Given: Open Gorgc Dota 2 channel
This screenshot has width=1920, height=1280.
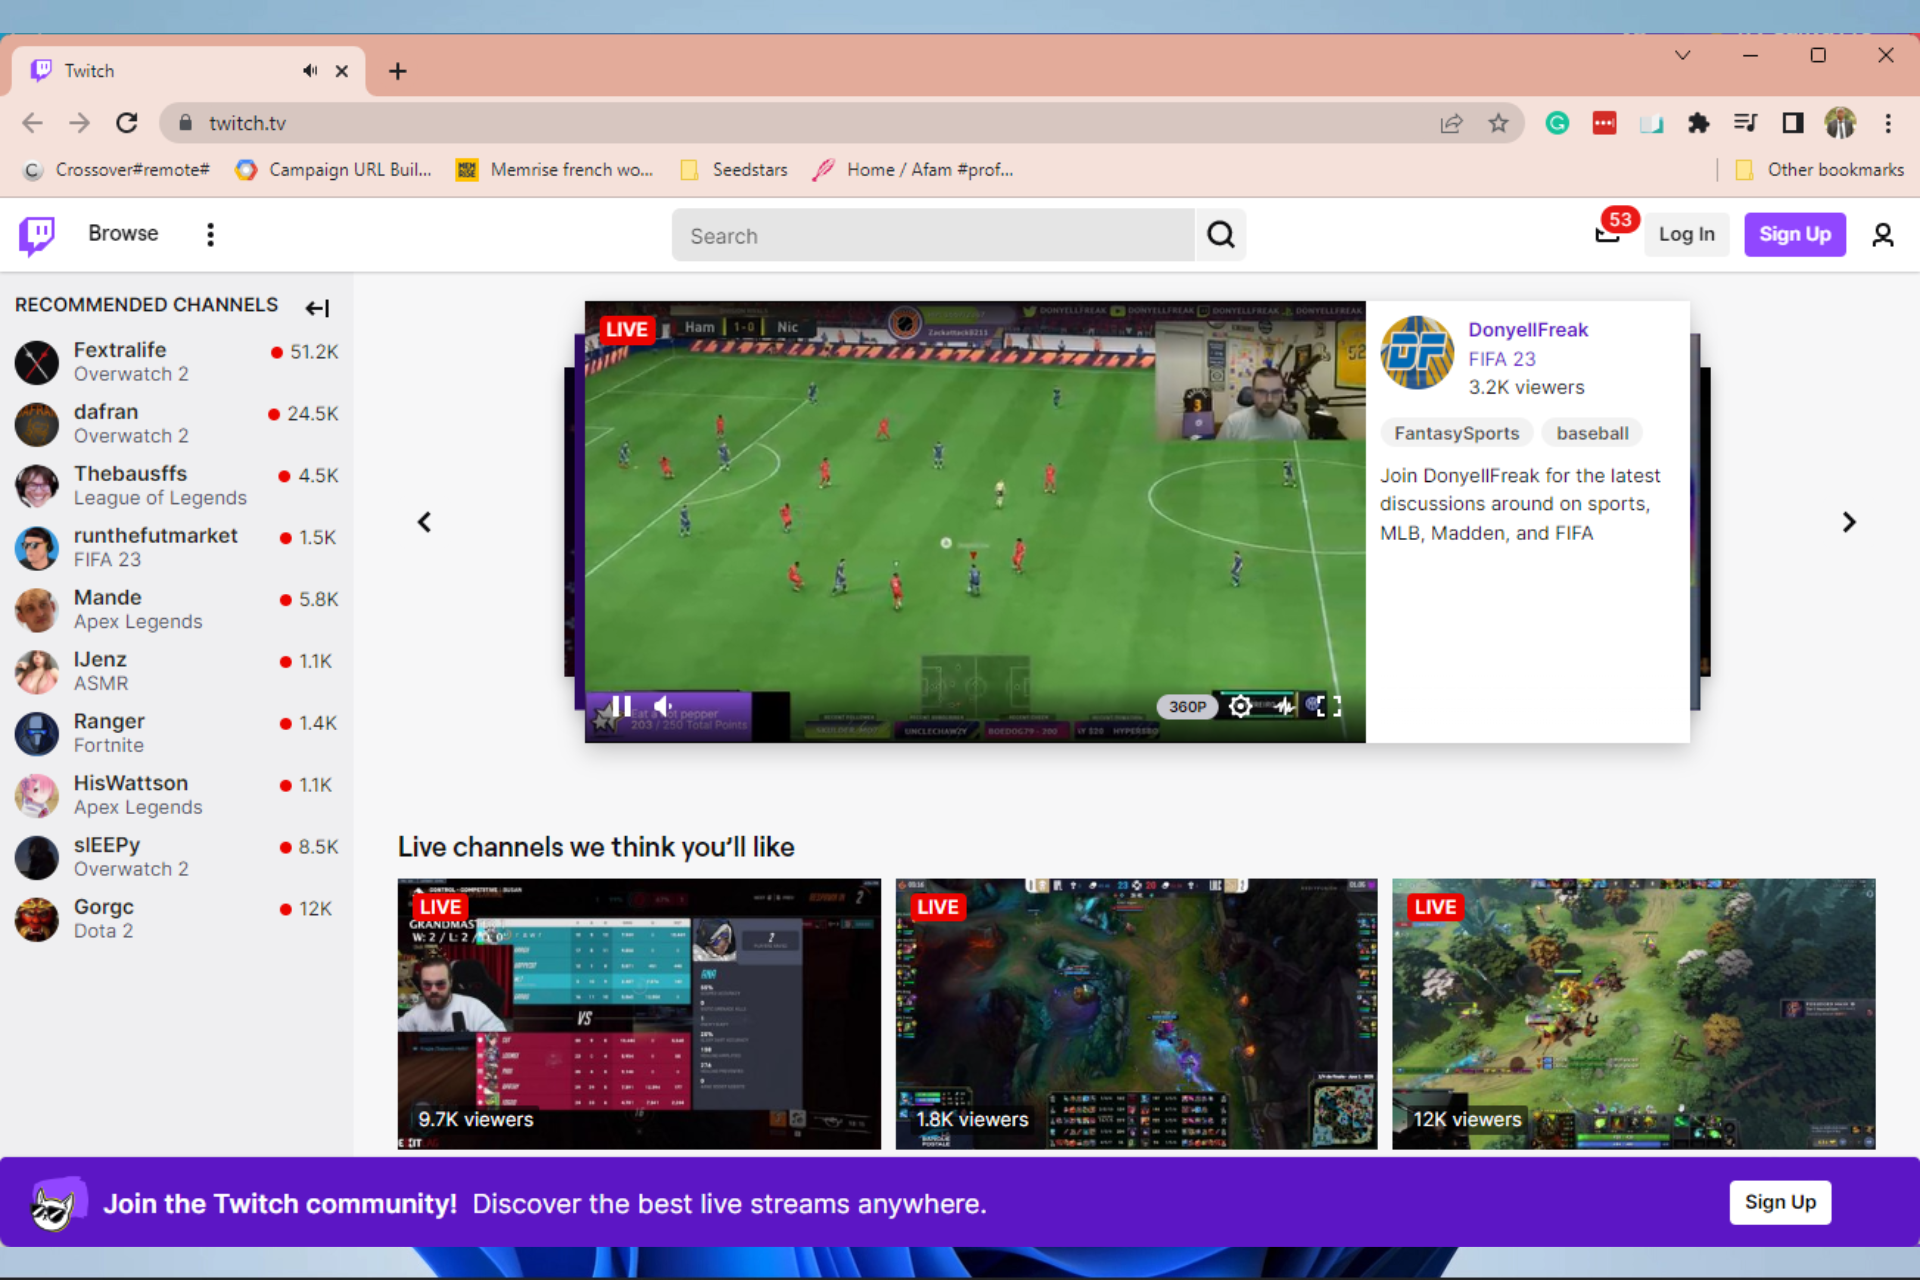Looking at the screenshot, I should point(176,920).
